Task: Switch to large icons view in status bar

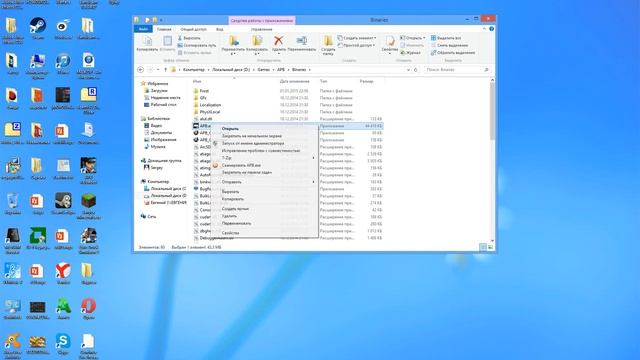Action: pos(490,247)
